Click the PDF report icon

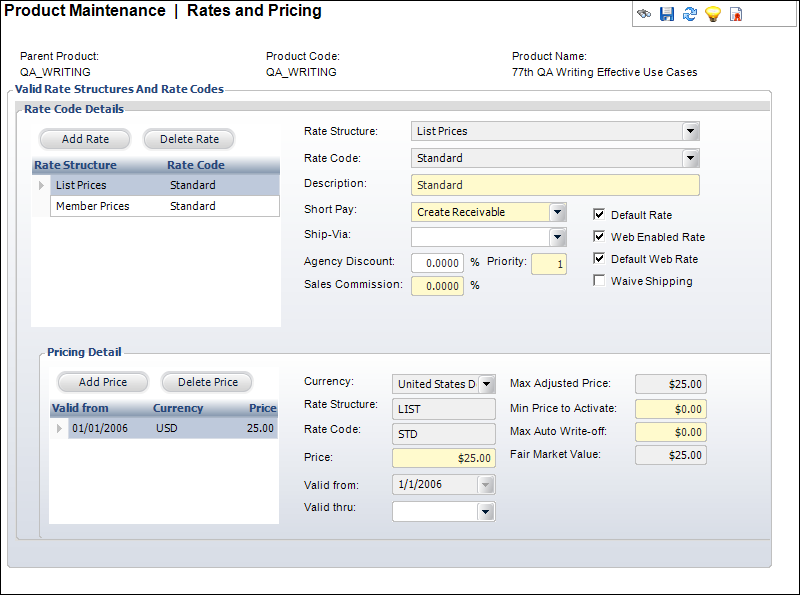[736, 14]
